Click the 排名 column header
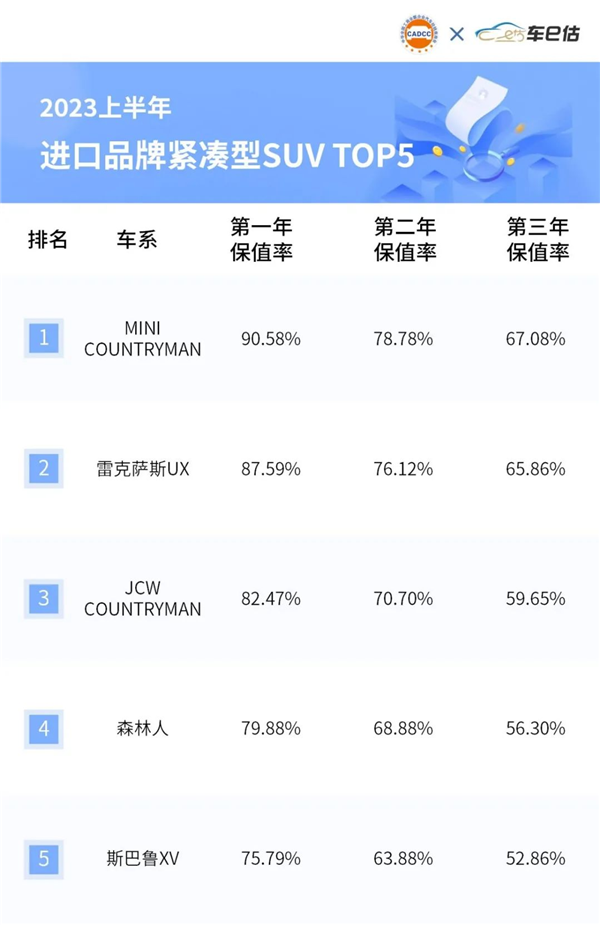The height and width of the screenshot is (925, 600). [47, 240]
